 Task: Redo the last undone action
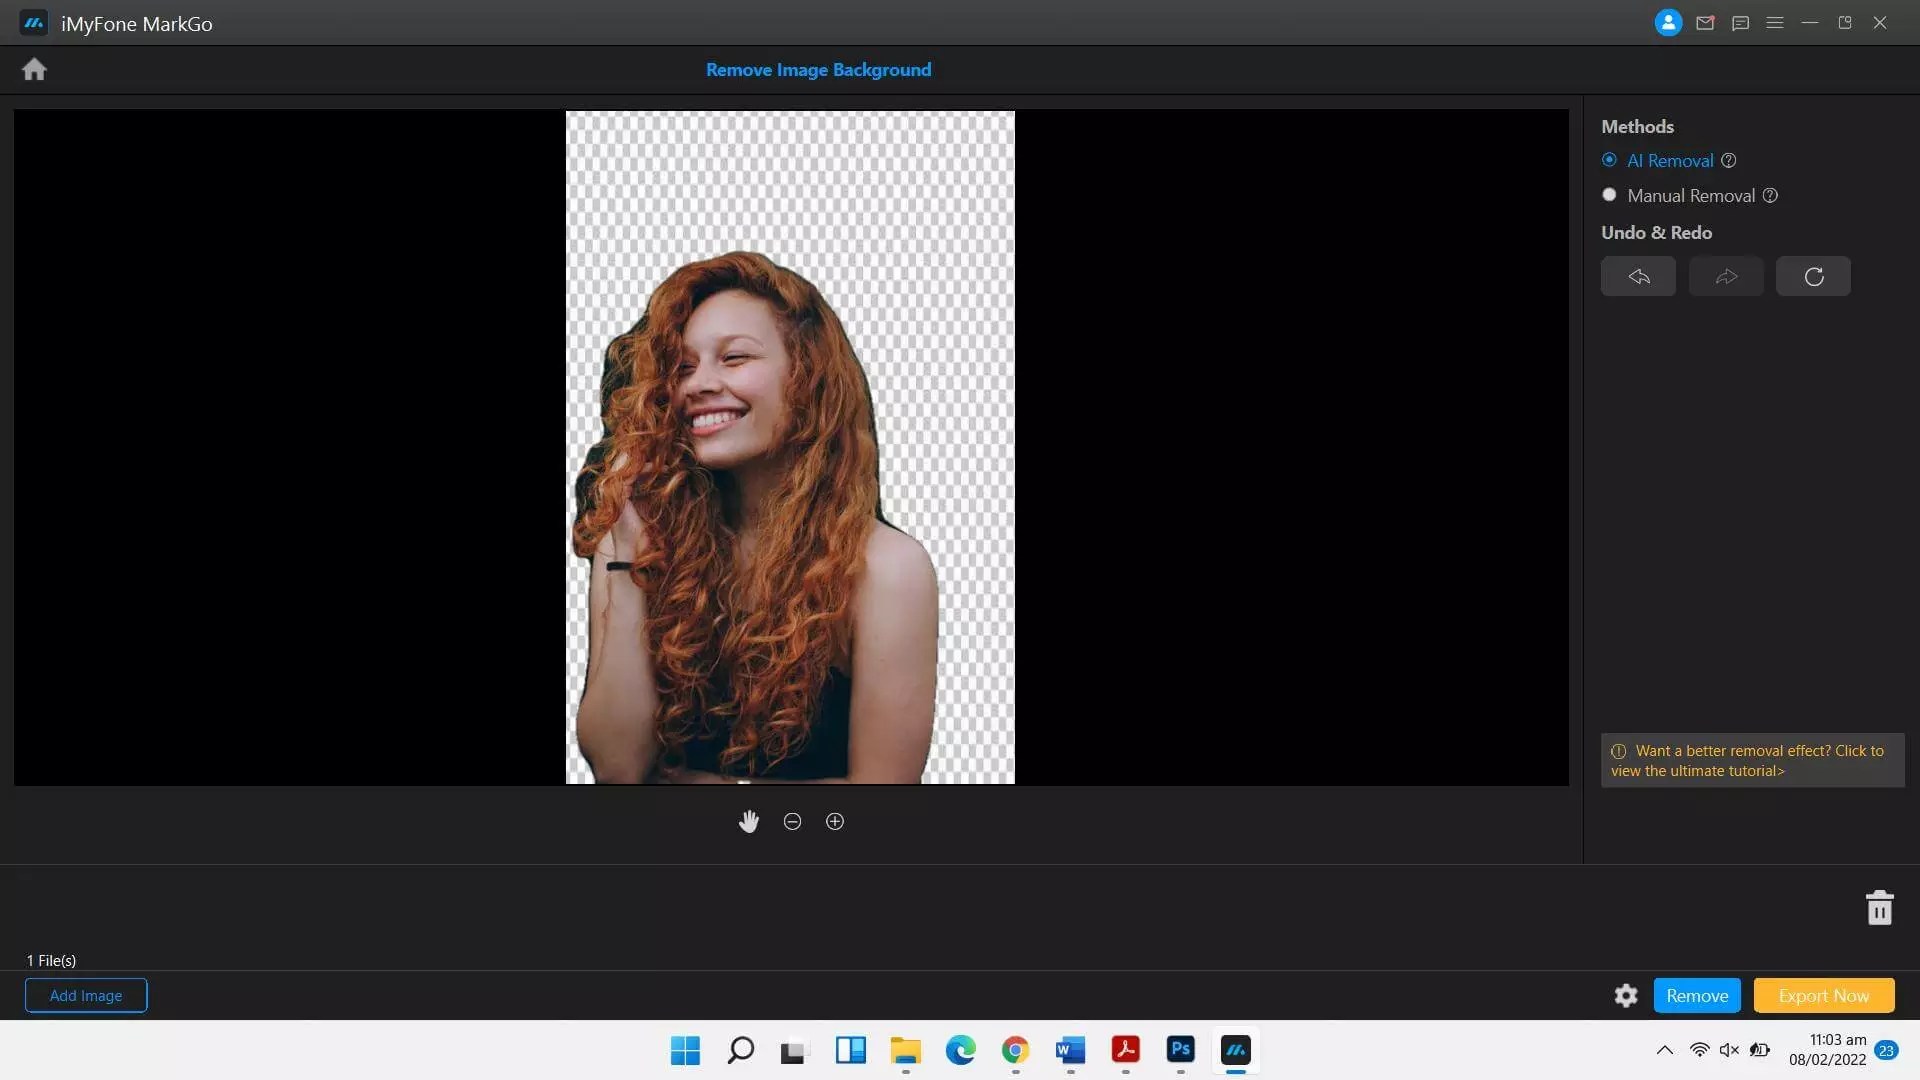tap(1726, 276)
